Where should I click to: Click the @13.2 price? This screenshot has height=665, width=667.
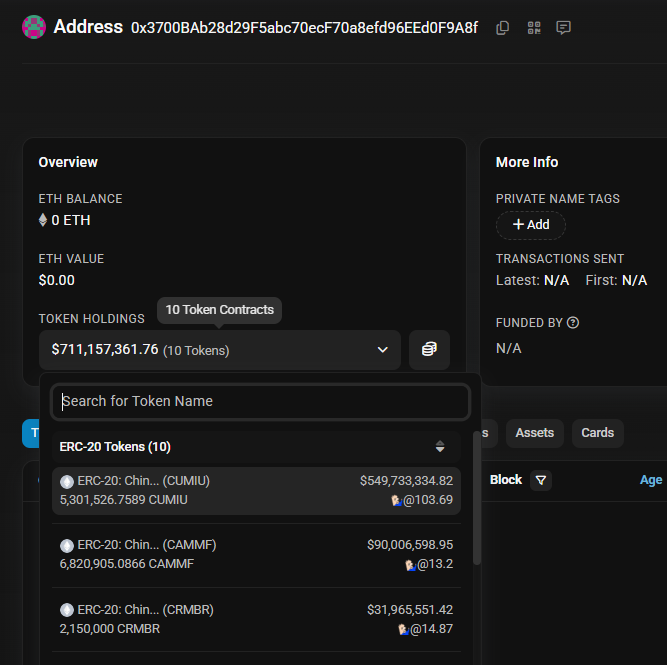[x=435, y=564]
